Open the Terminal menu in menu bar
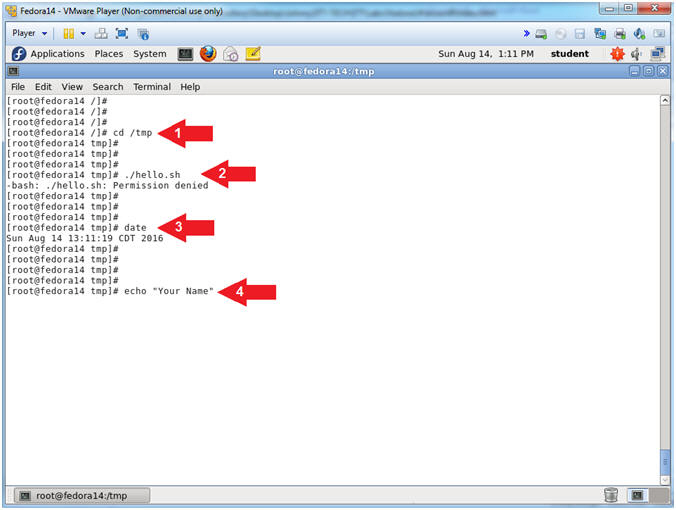 tap(152, 87)
